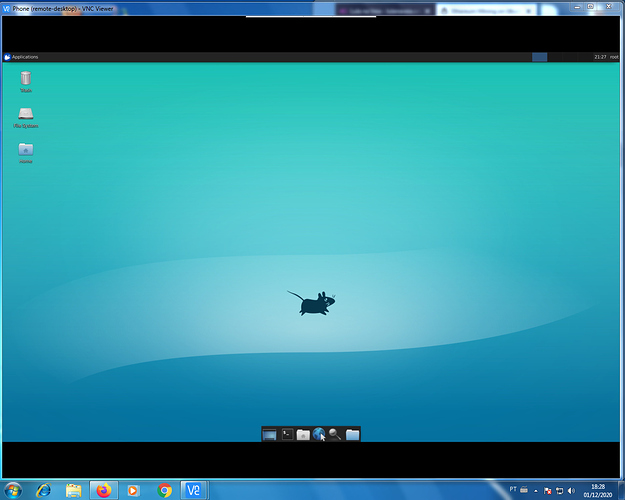Open the Home folder desktop icon
The width and height of the screenshot is (625, 500).
[x=26, y=153]
